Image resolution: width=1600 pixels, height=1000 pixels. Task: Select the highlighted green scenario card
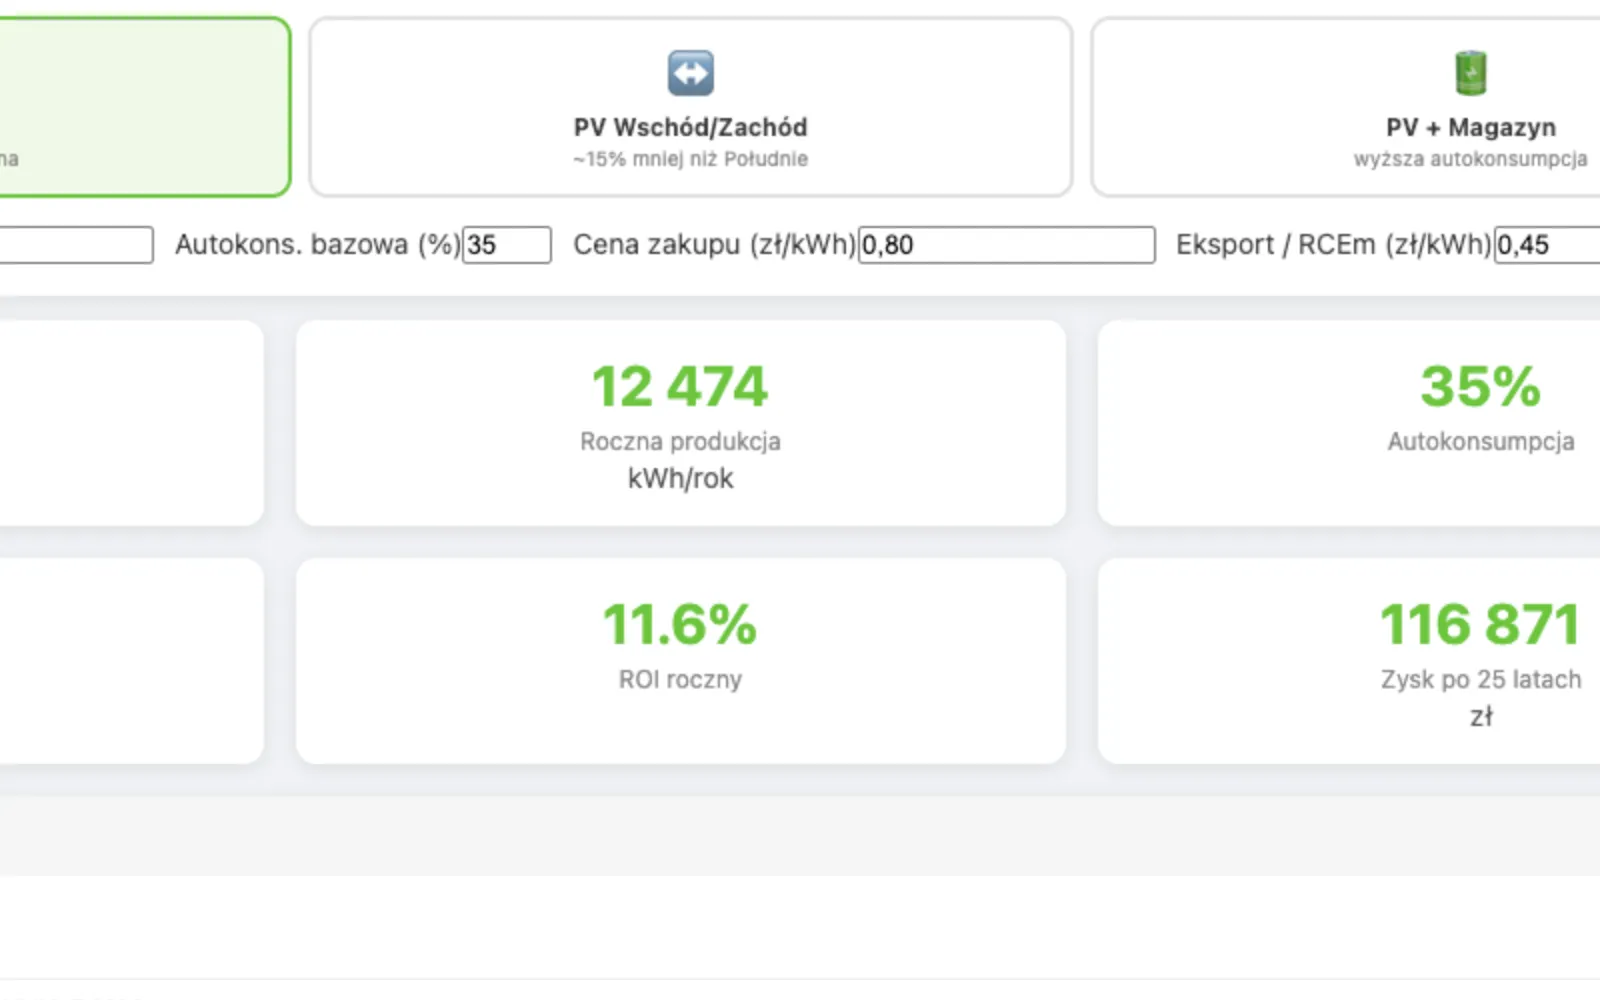145,107
